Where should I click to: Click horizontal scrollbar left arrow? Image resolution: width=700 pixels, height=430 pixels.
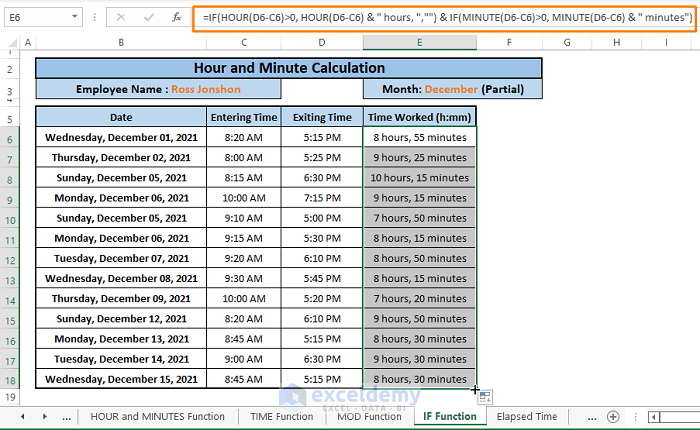[x=654, y=417]
